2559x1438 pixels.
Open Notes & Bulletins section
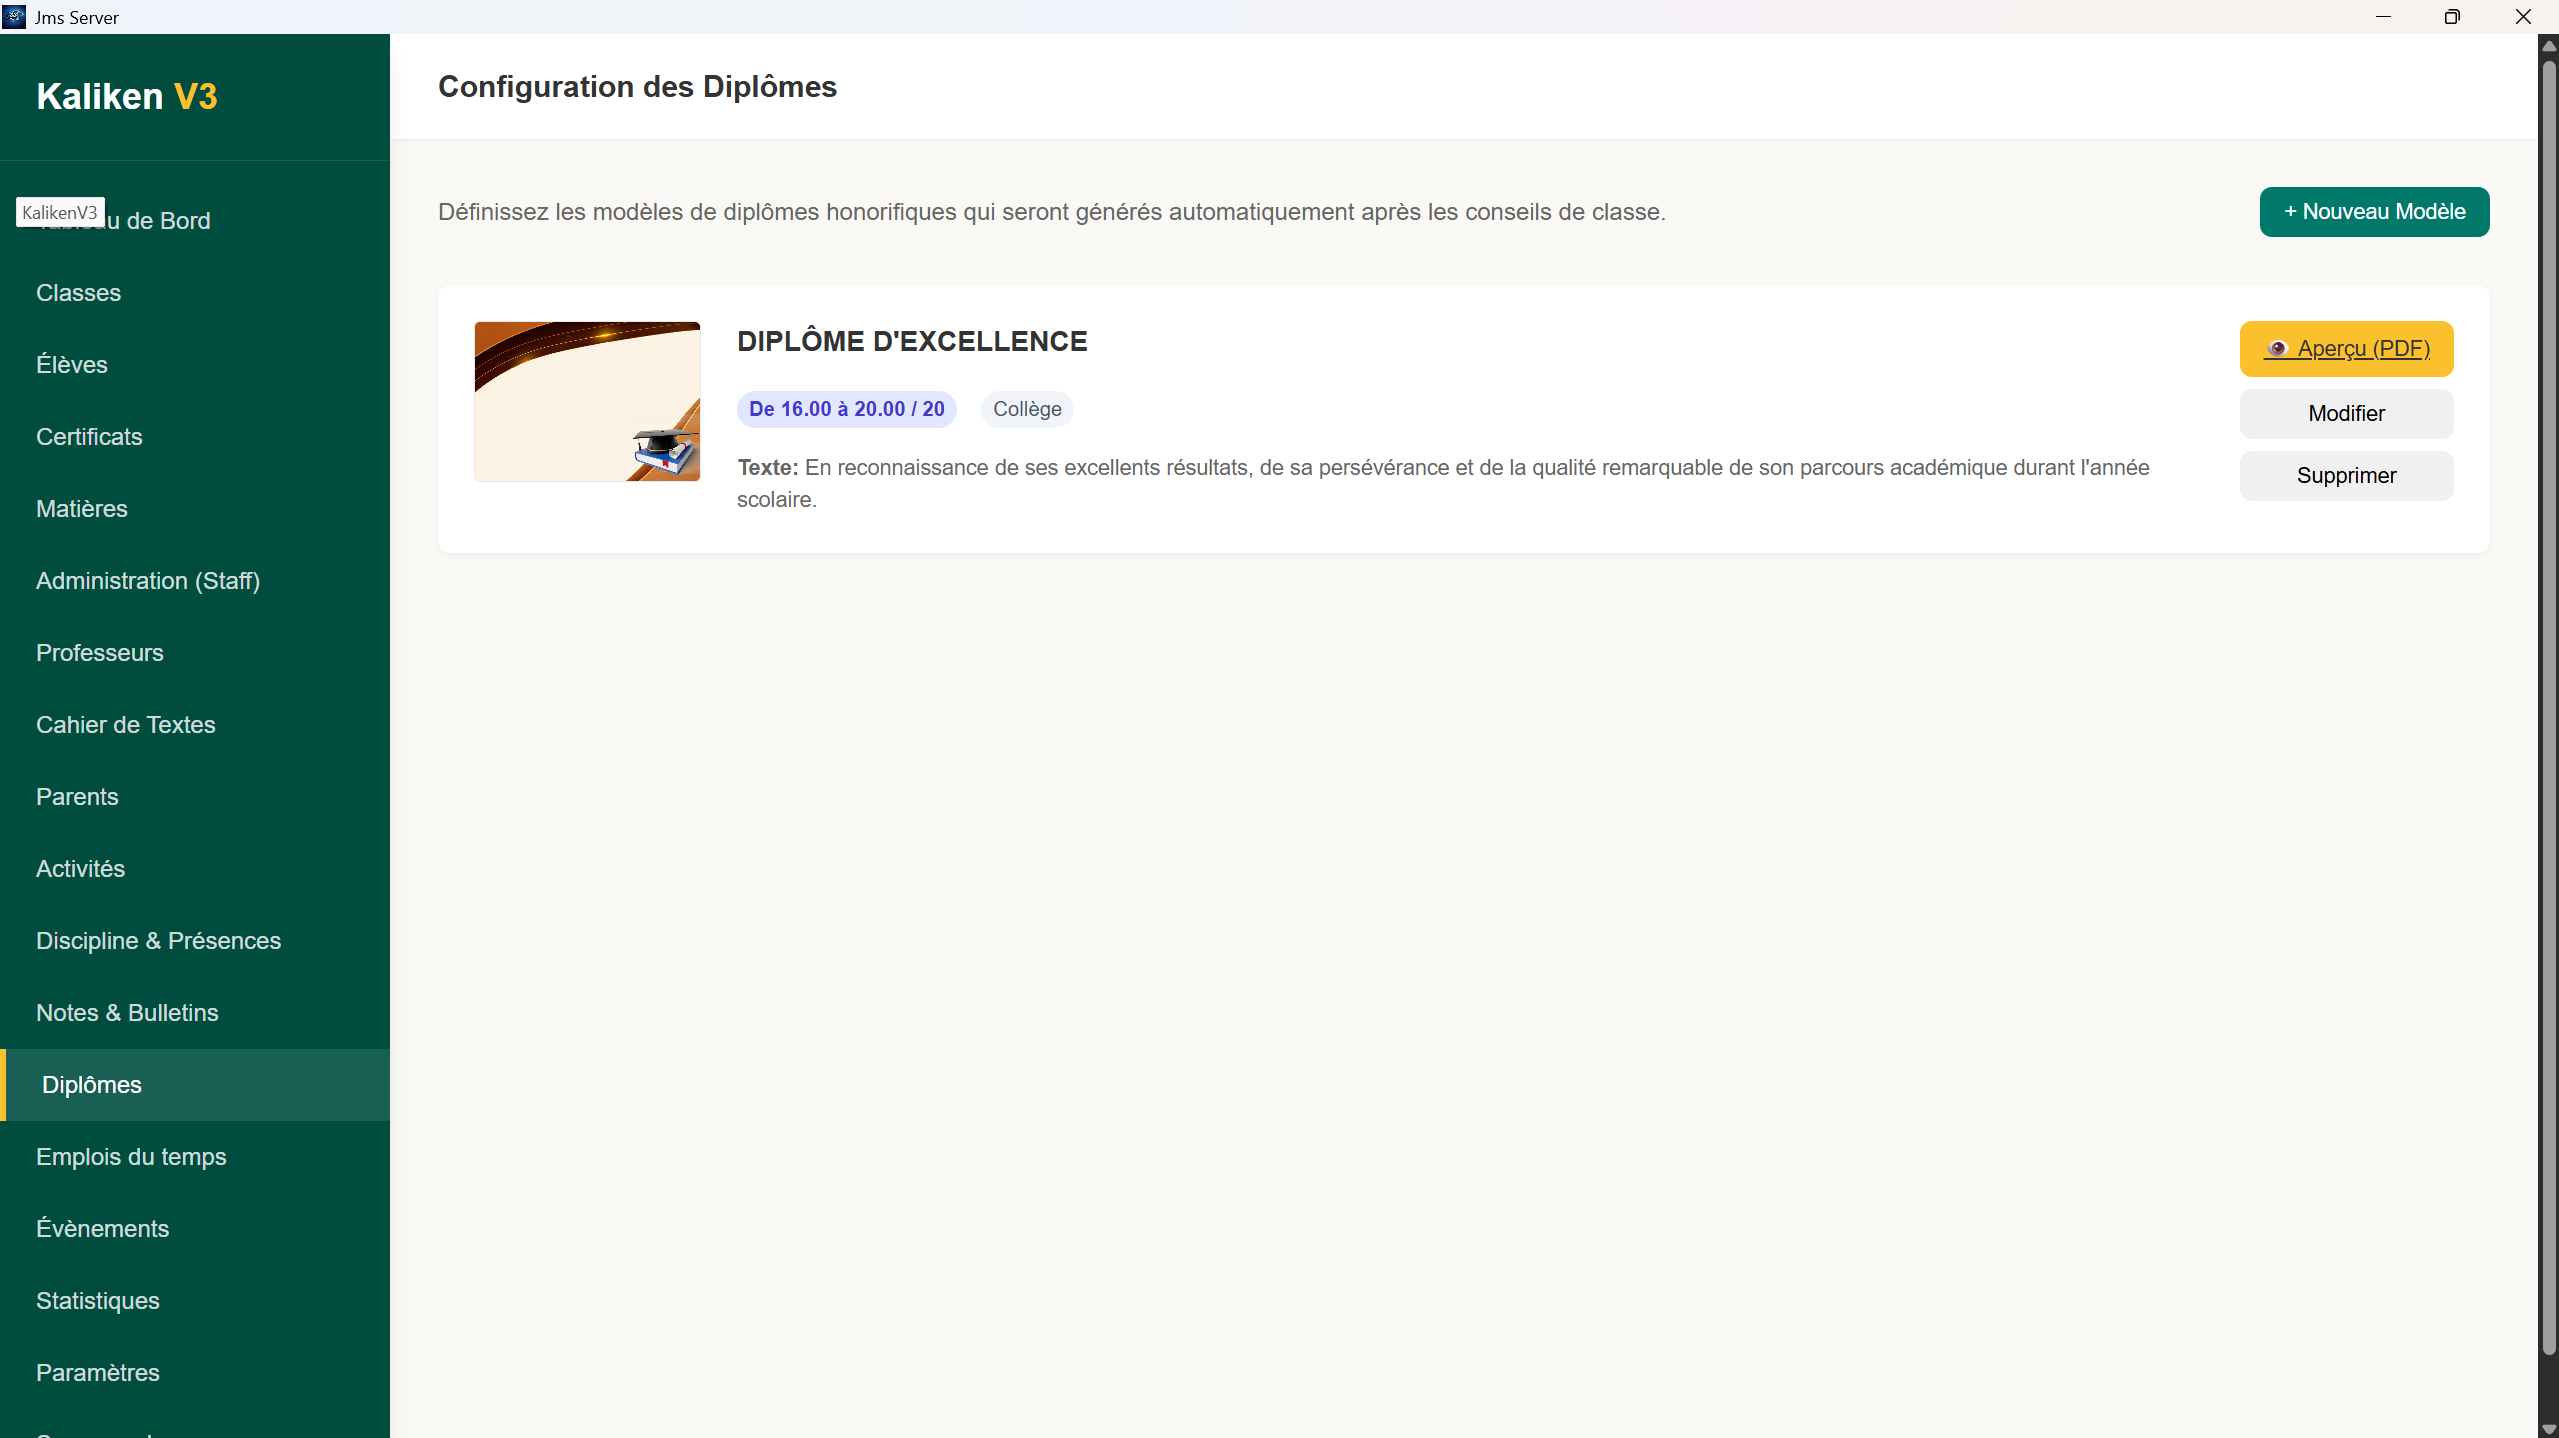(x=127, y=1013)
